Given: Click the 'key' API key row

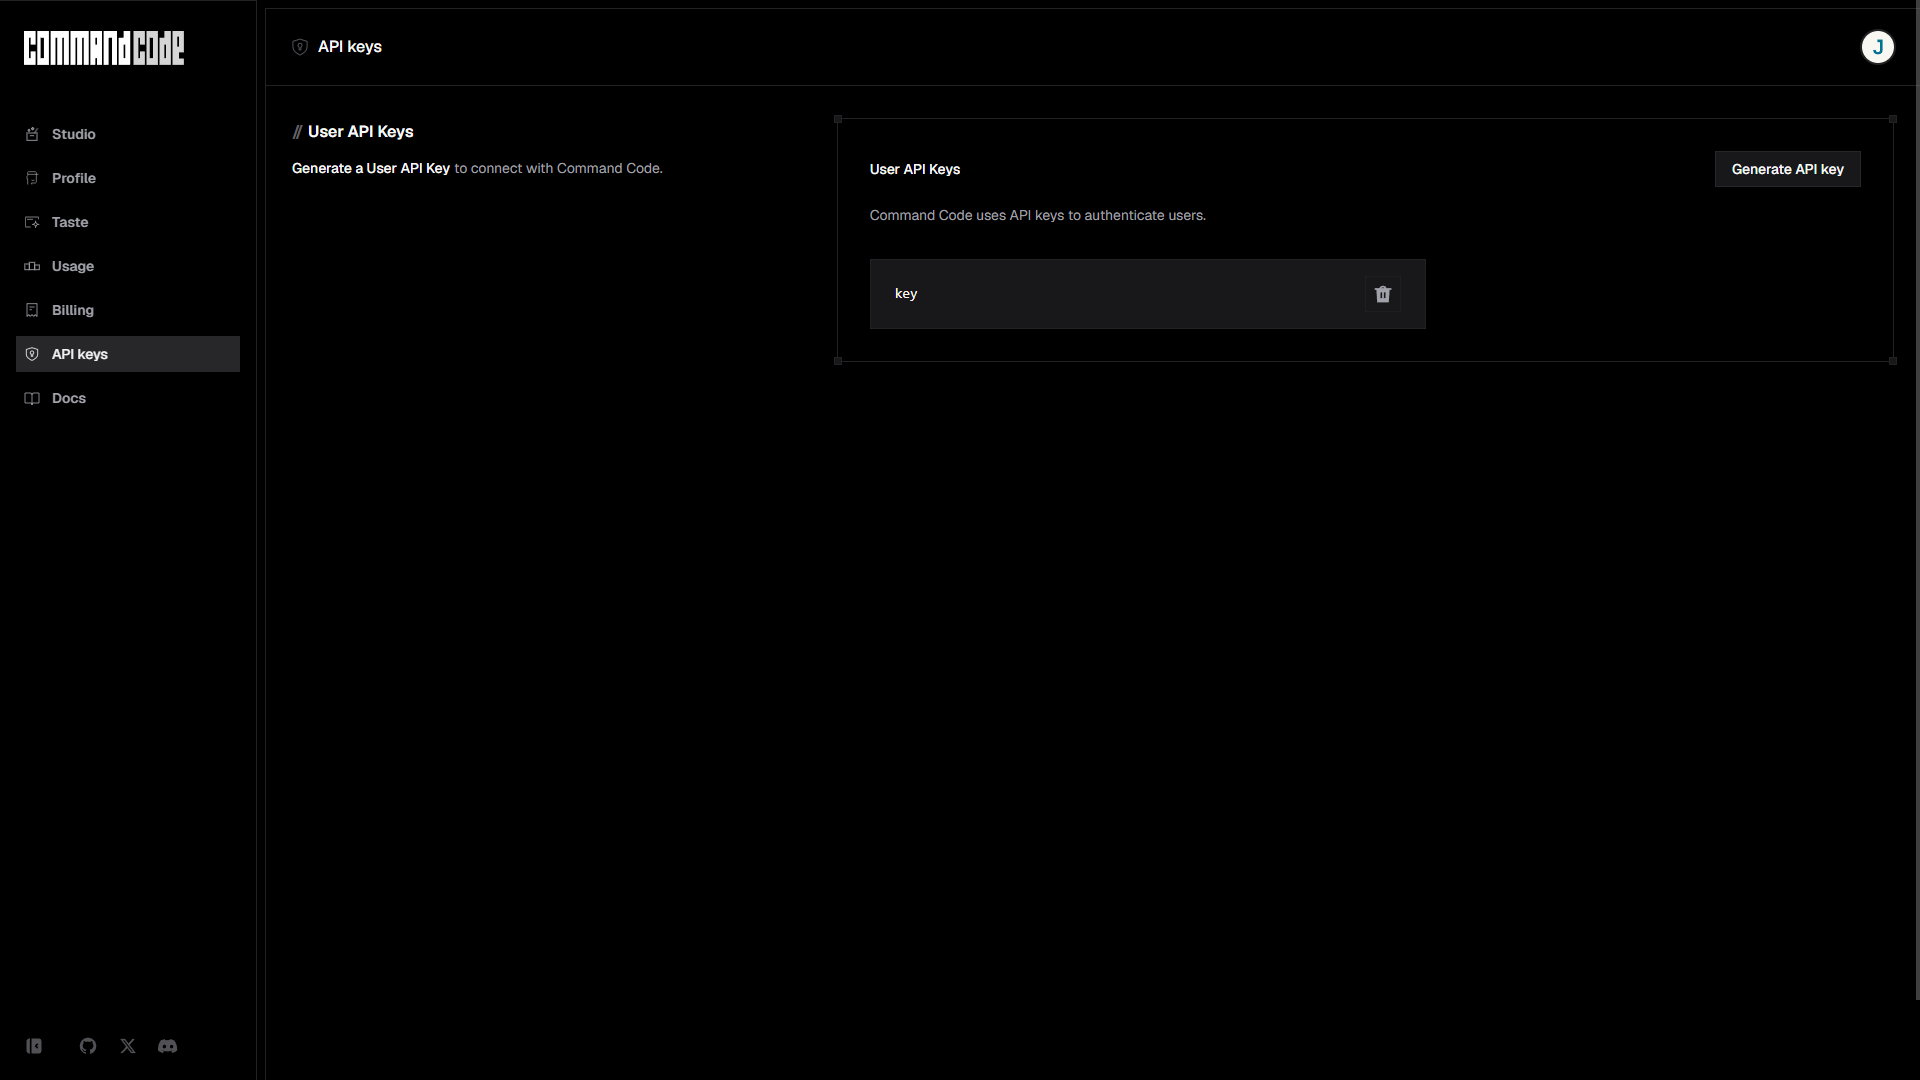Looking at the screenshot, I should [x=1148, y=294].
